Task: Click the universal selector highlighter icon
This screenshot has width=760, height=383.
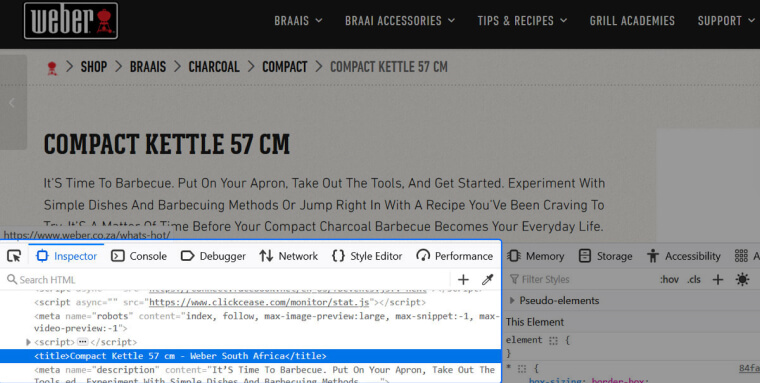Action: [x=522, y=369]
